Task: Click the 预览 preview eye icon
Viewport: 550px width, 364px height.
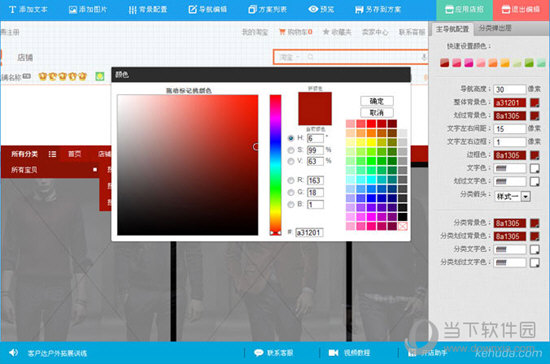Action: pyautogui.click(x=313, y=9)
